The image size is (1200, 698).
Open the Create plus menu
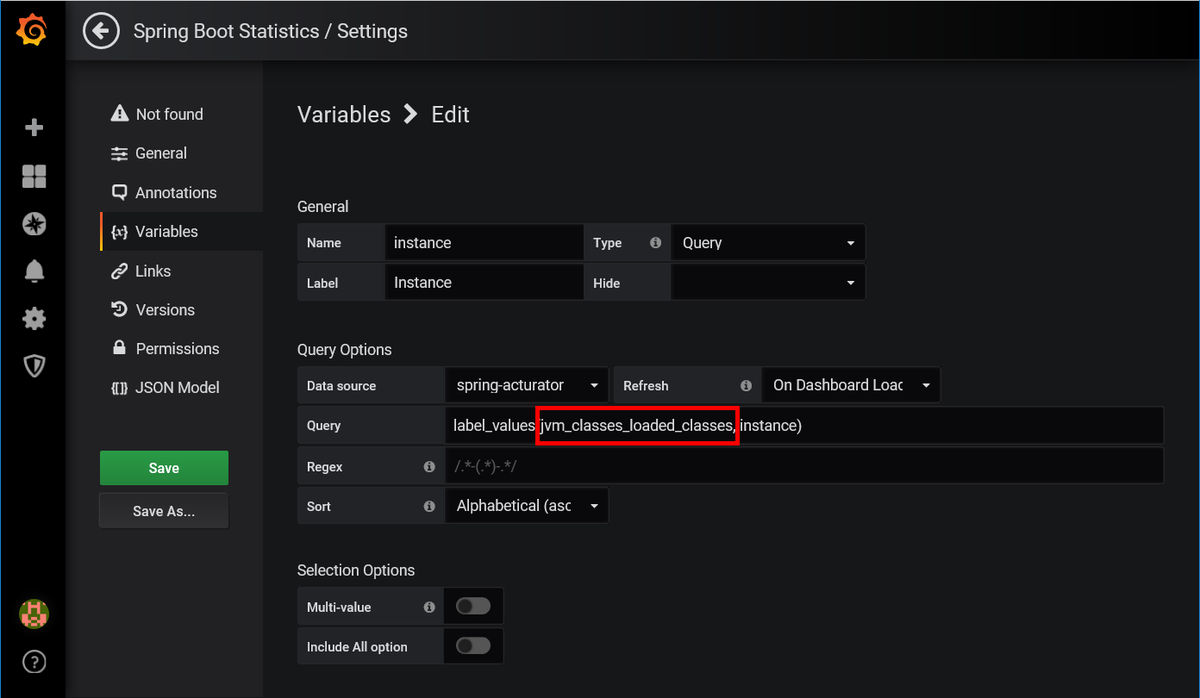pyautogui.click(x=34, y=128)
